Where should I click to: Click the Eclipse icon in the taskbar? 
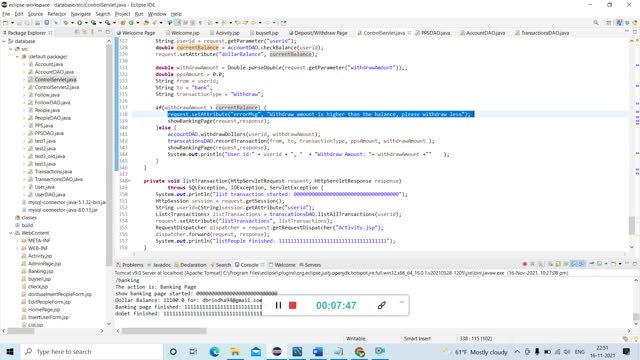point(277,351)
